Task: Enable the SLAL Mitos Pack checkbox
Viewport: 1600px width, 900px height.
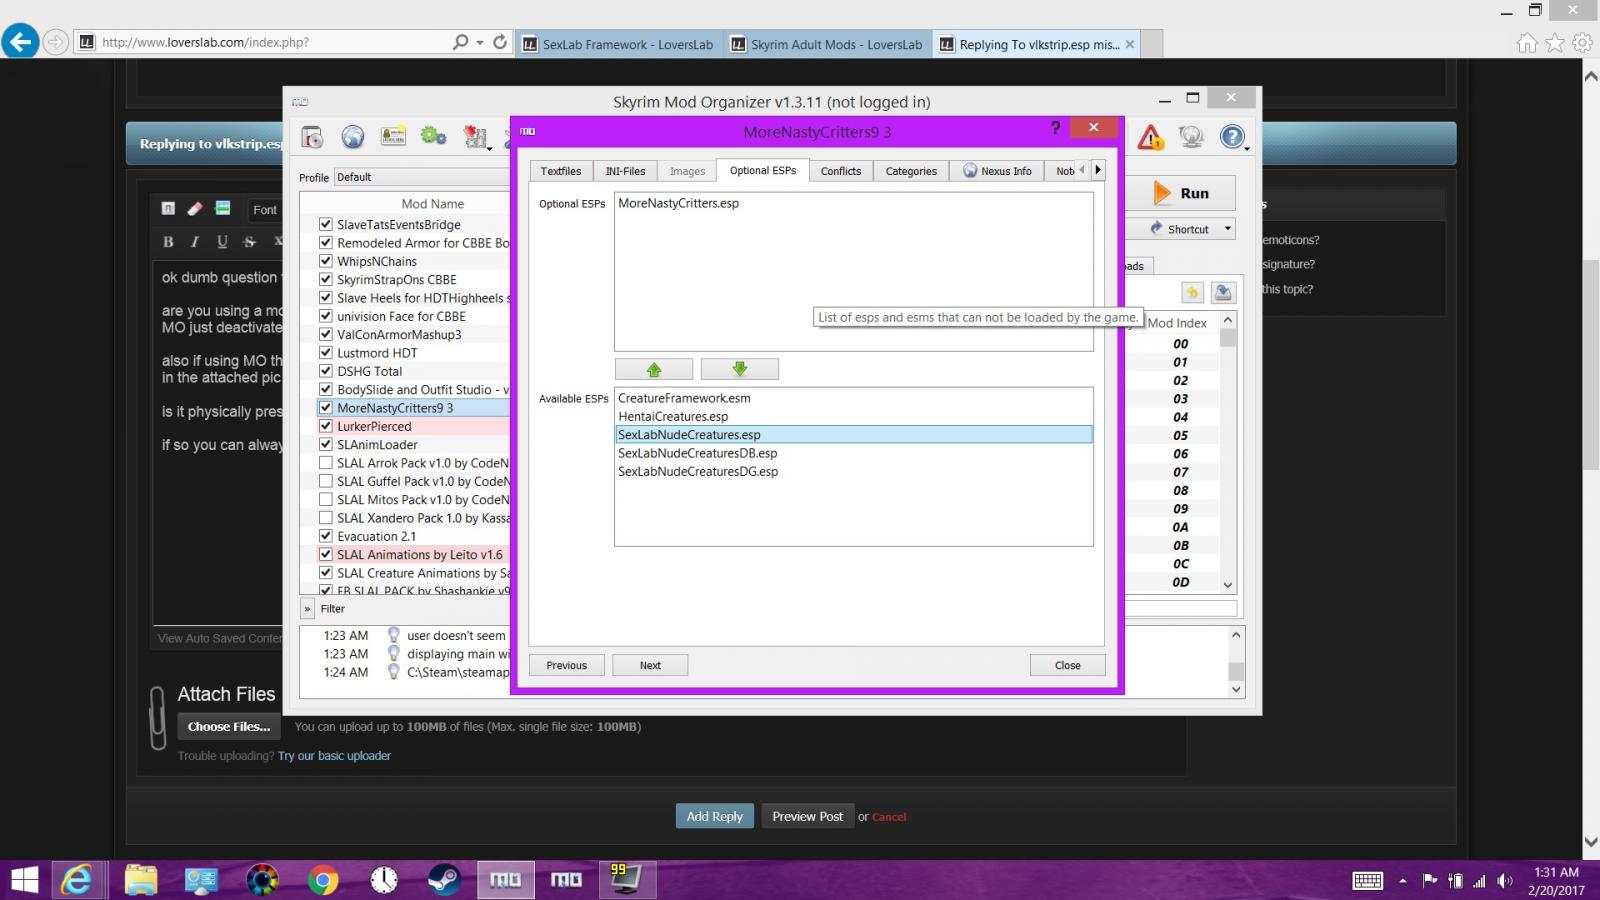Action: coord(325,499)
